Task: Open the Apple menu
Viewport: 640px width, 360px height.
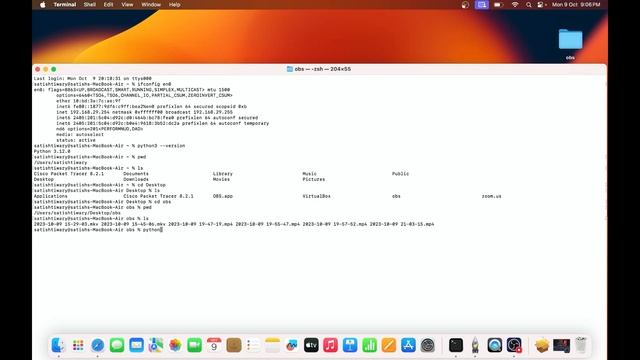Action: coord(43,4)
